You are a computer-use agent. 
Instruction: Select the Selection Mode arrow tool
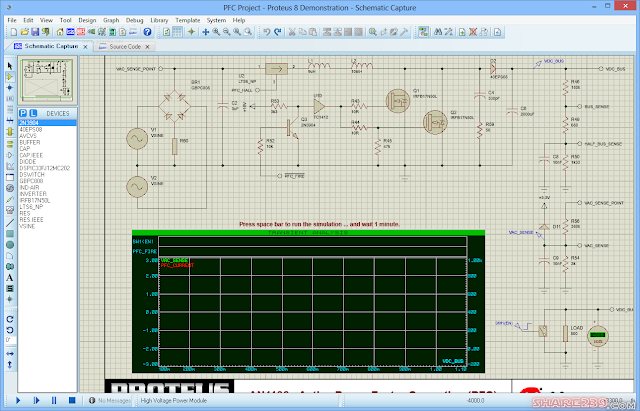[9, 65]
